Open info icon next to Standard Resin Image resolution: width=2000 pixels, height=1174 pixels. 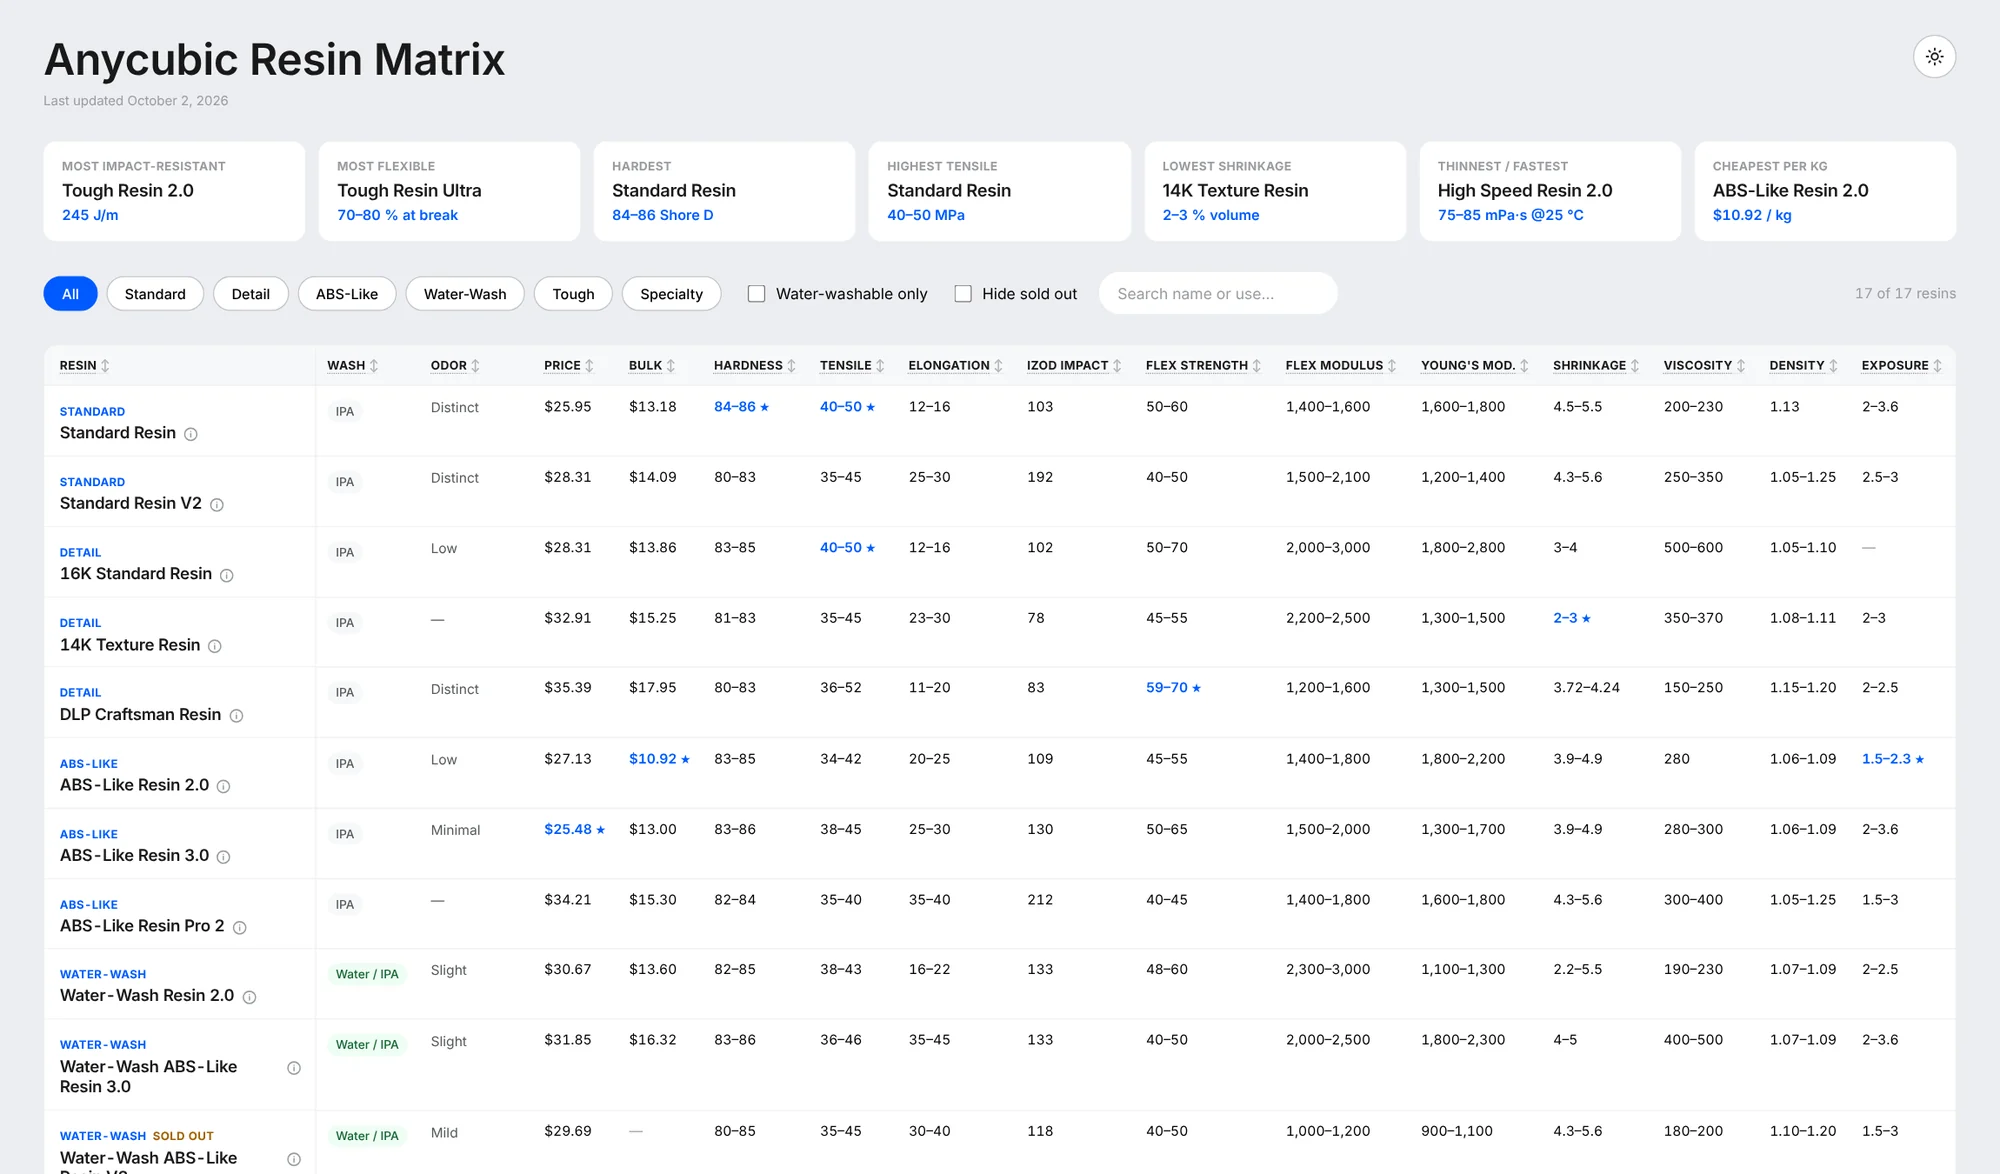click(x=191, y=434)
